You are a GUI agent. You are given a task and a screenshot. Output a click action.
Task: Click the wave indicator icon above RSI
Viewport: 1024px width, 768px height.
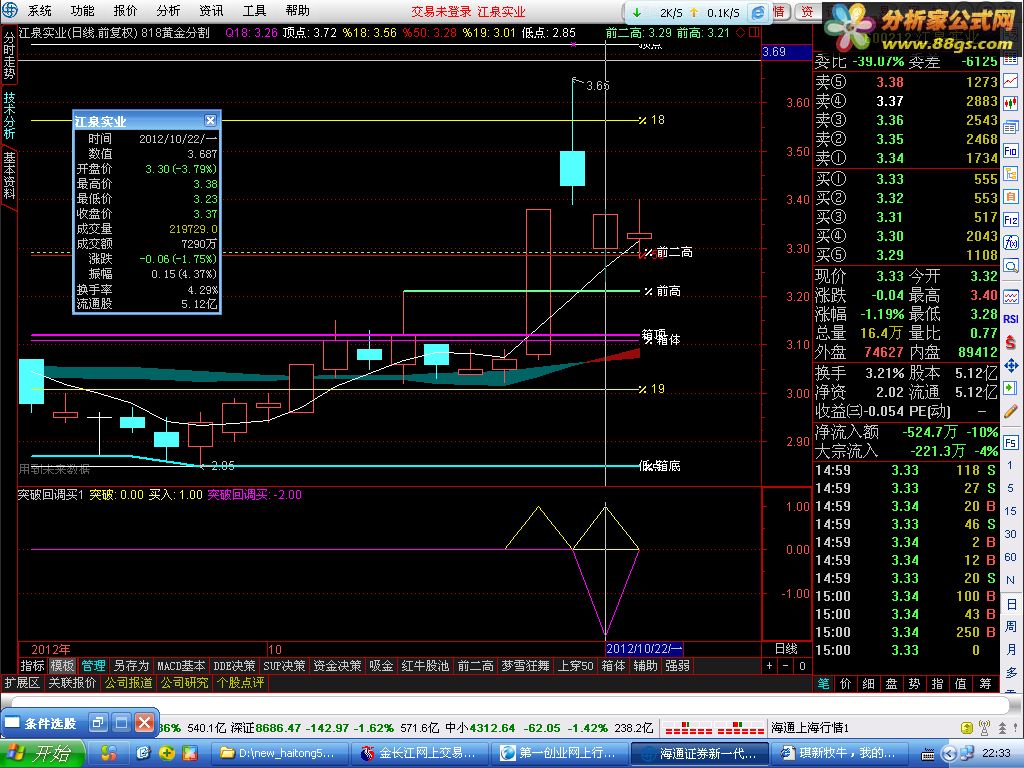[1011, 296]
